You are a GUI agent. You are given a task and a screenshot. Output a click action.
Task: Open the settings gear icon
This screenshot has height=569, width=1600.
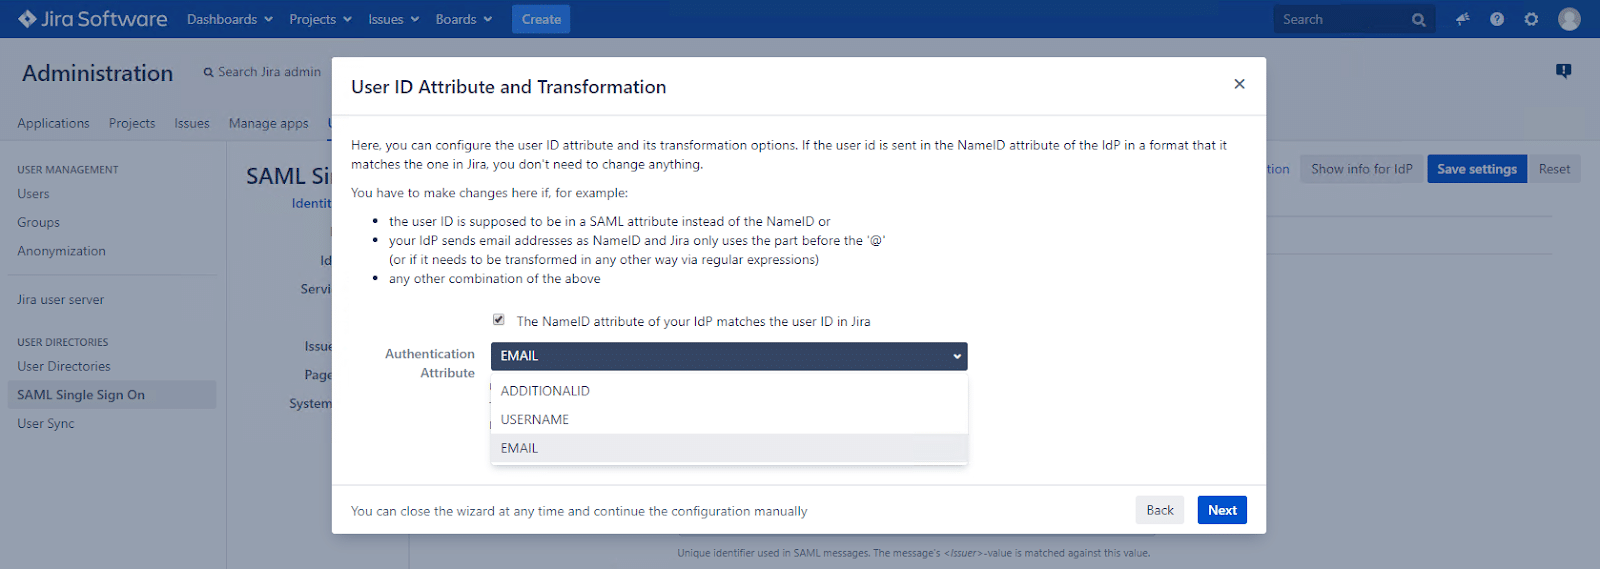point(1531,19)
